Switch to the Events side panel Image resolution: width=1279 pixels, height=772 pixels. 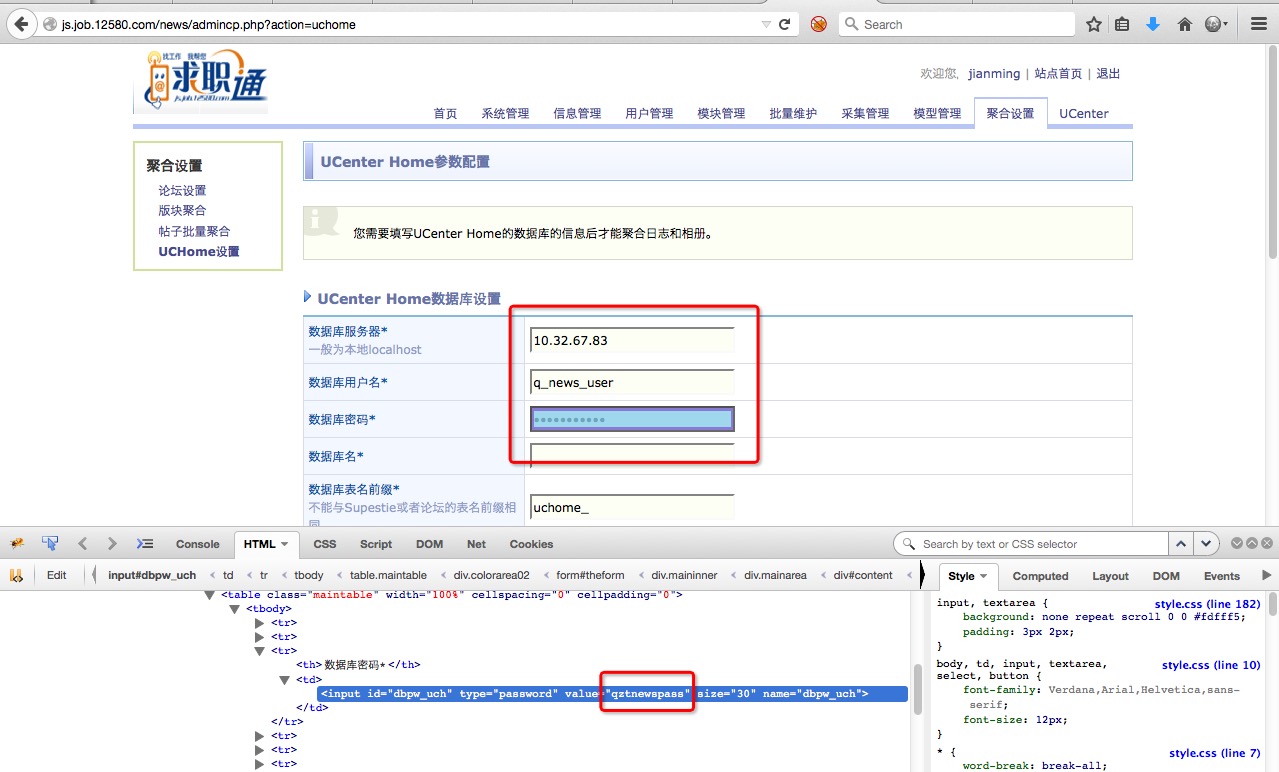tap(1221, 576)
